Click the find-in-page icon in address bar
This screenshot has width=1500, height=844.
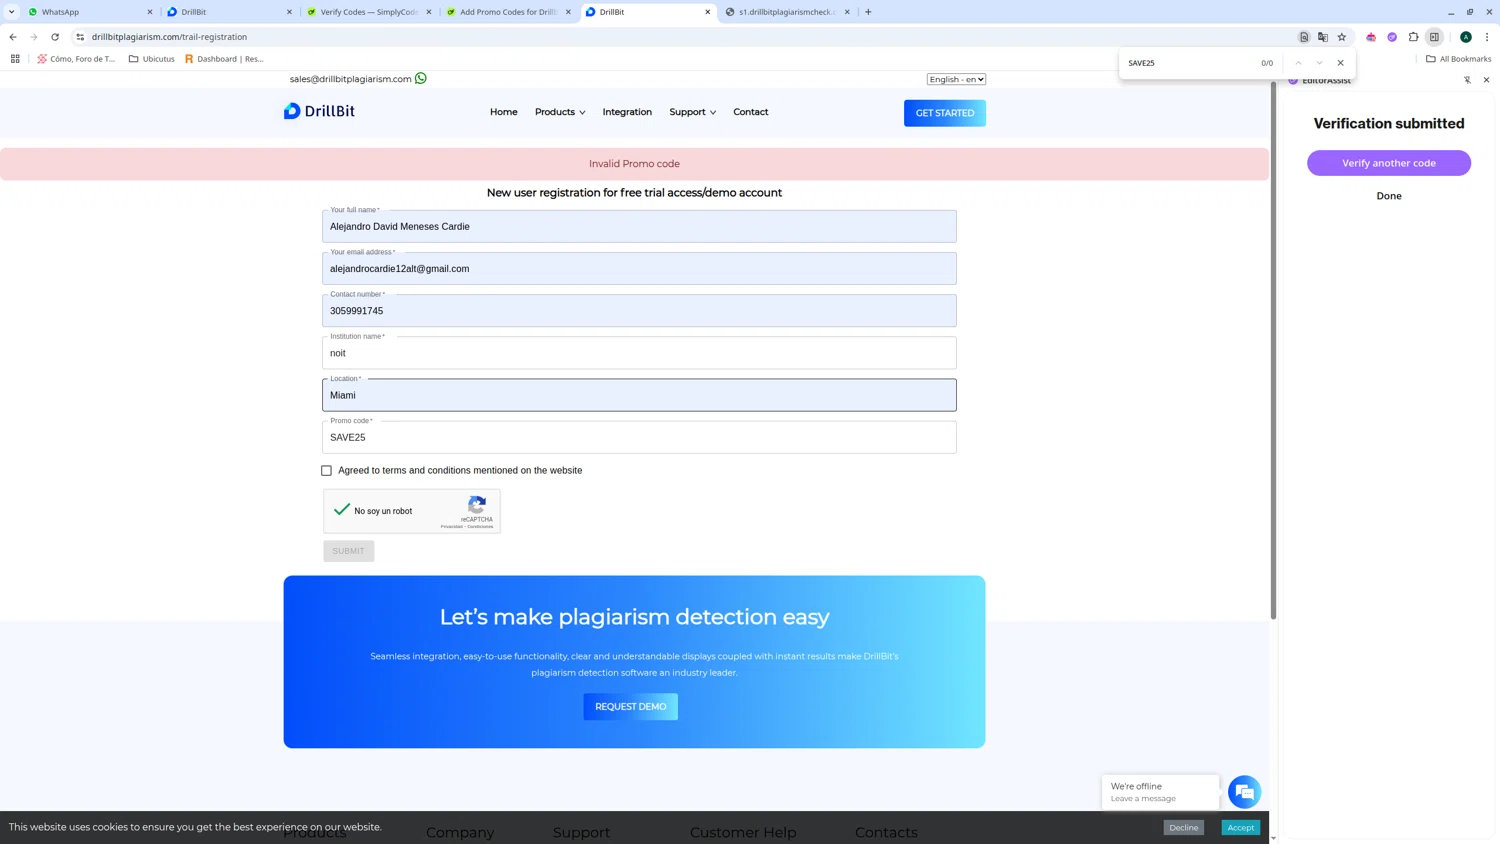(x=1304, y=37)
